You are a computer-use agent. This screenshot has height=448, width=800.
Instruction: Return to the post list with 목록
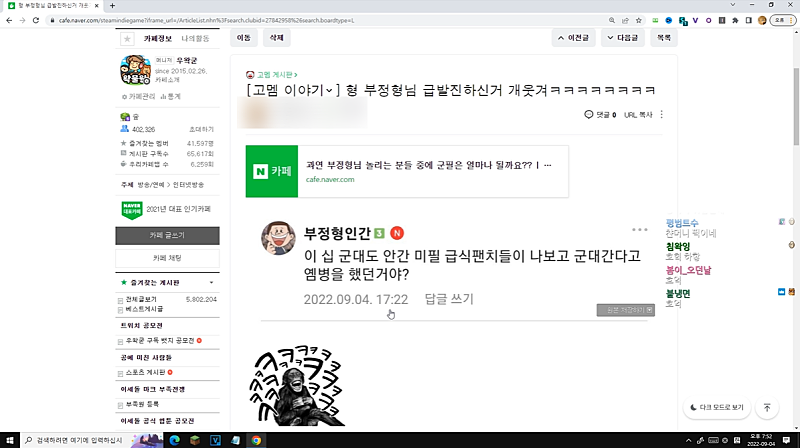[x=664, y=38]
